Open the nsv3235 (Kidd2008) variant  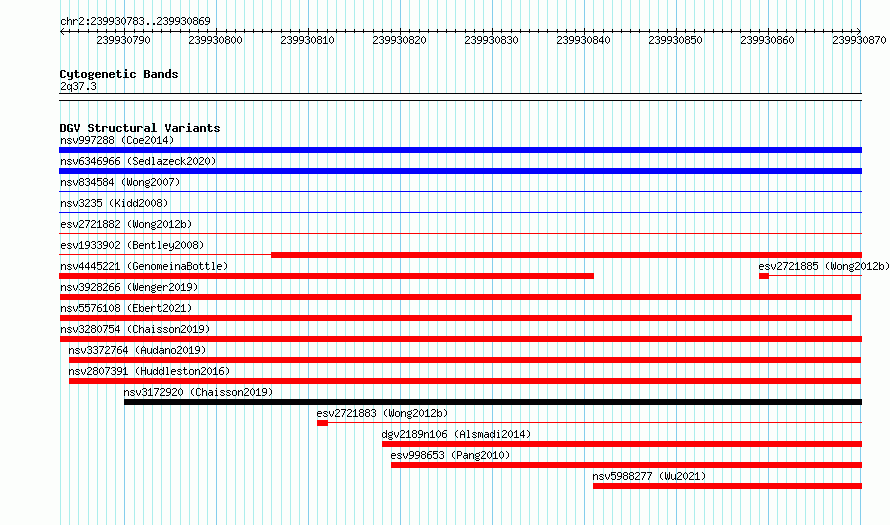[114, 203]
